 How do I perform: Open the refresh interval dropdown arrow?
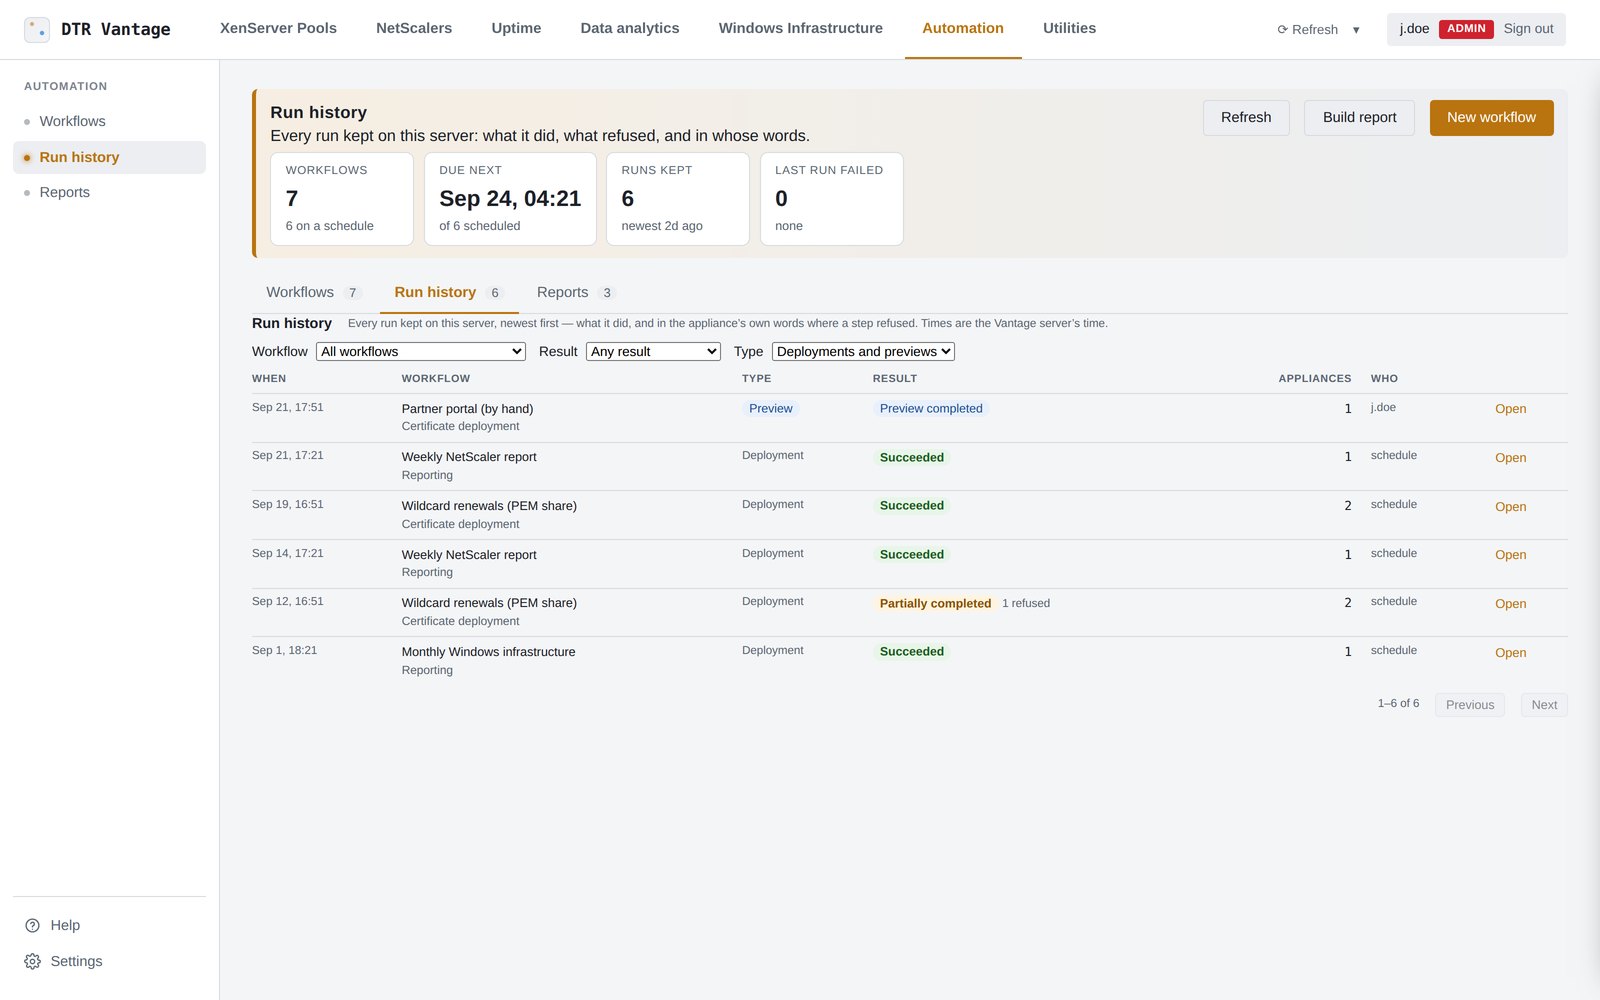click(1356, 30)
